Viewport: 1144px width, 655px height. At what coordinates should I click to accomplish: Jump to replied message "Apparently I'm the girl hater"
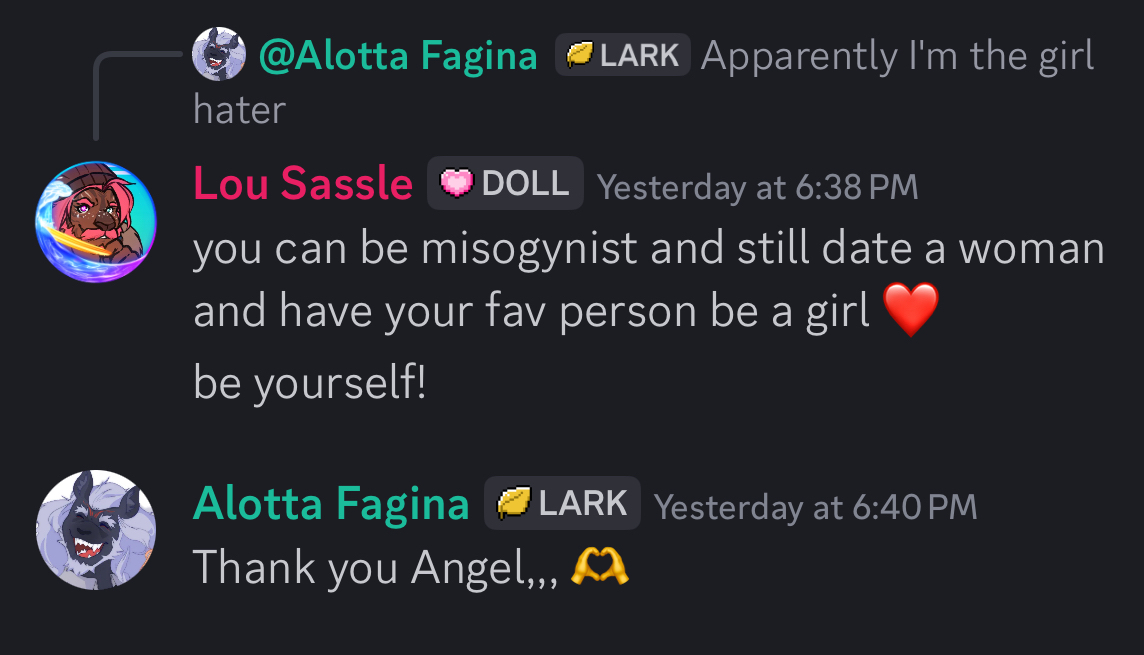(x=897, y=57)
